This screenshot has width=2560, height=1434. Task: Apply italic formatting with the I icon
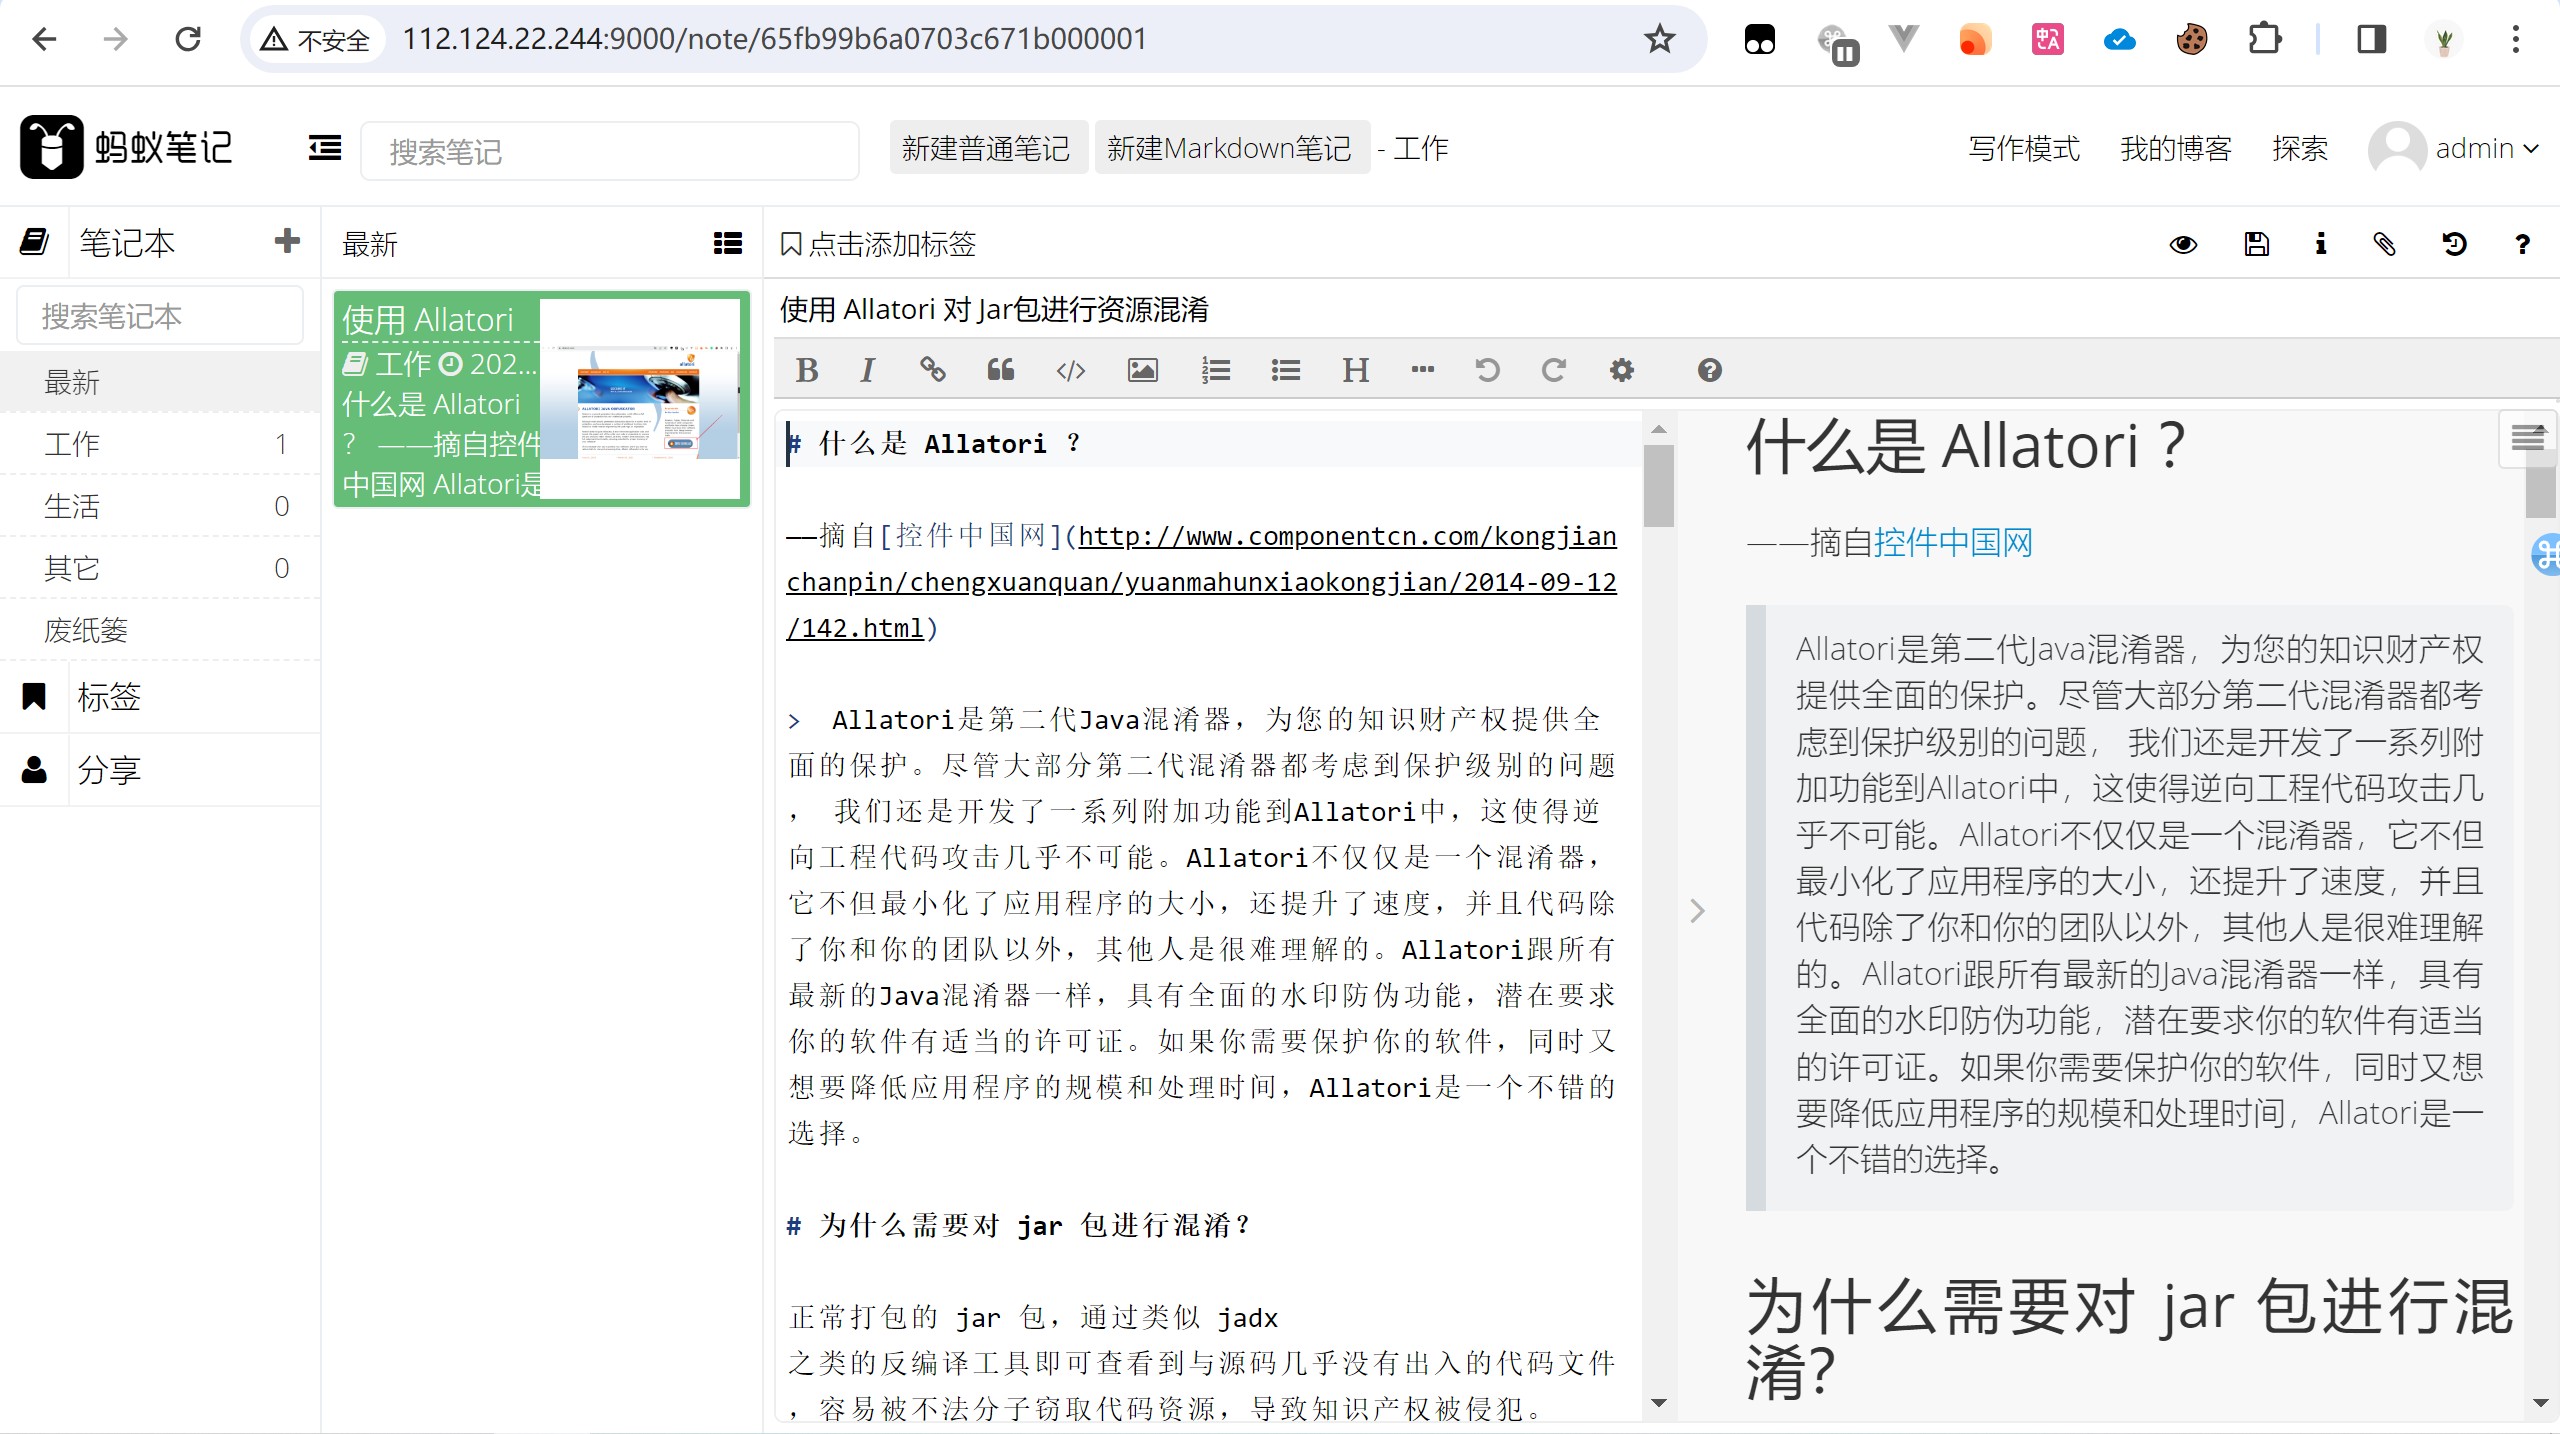(x=867, y=370)
